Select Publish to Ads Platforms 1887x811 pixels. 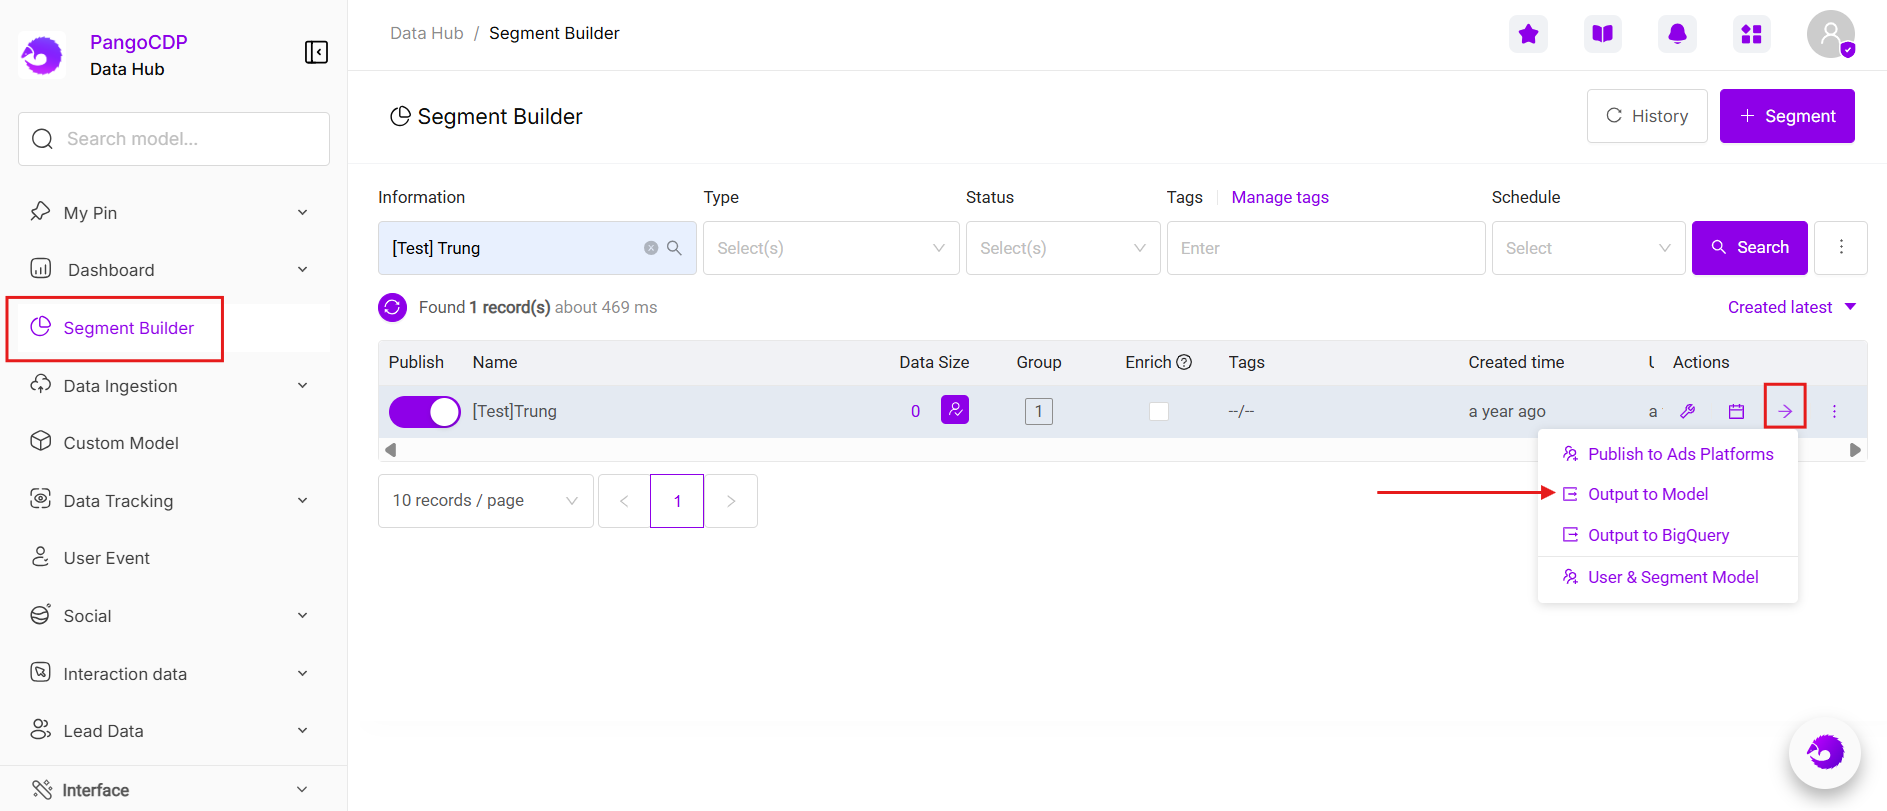tap(1668, 454)
